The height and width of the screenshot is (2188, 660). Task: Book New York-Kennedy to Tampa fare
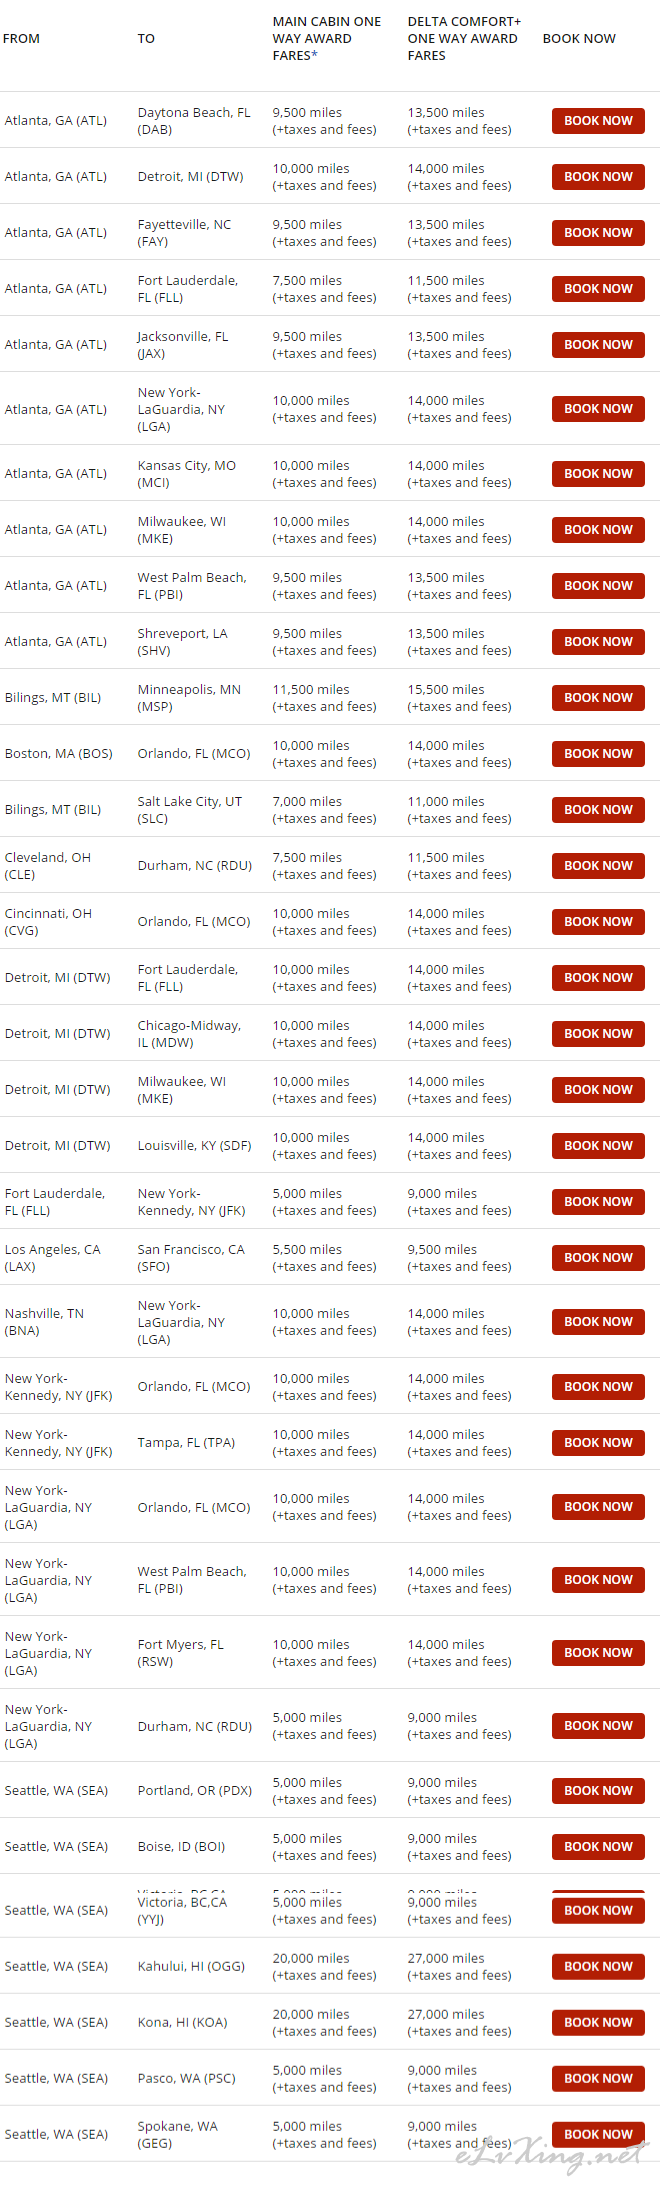[x=598, y=1443]
